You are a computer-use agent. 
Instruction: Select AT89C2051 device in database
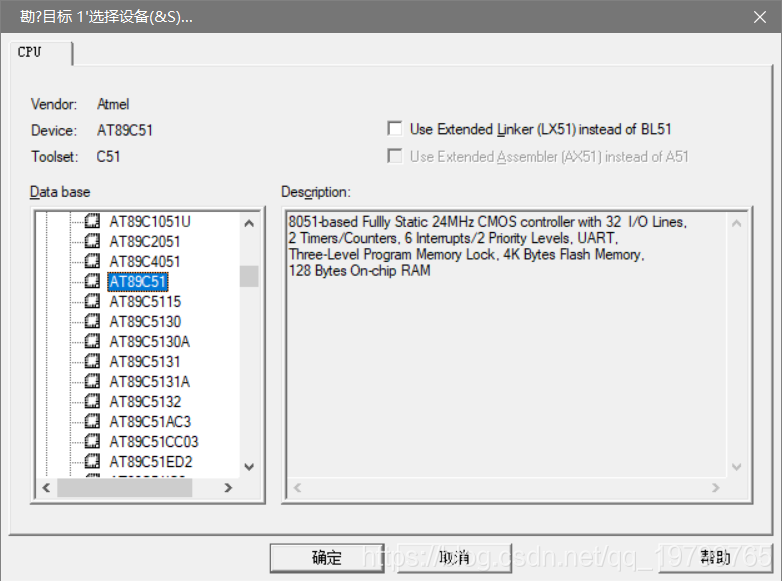145,242
